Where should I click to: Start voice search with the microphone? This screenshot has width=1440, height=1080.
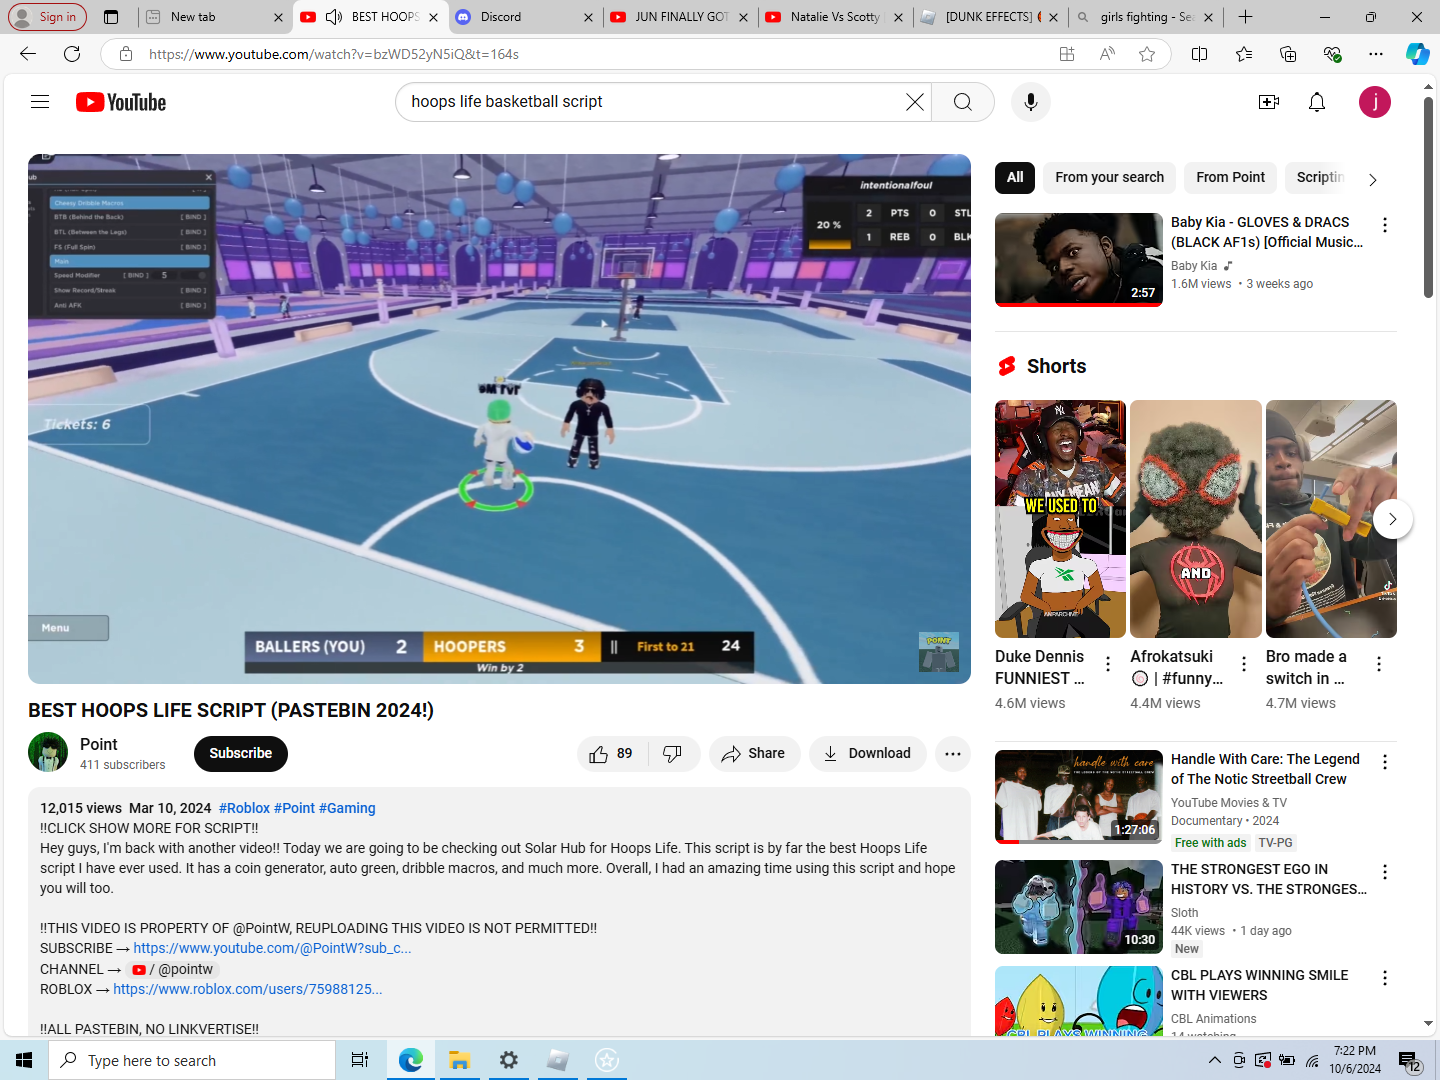point(1031,102)
